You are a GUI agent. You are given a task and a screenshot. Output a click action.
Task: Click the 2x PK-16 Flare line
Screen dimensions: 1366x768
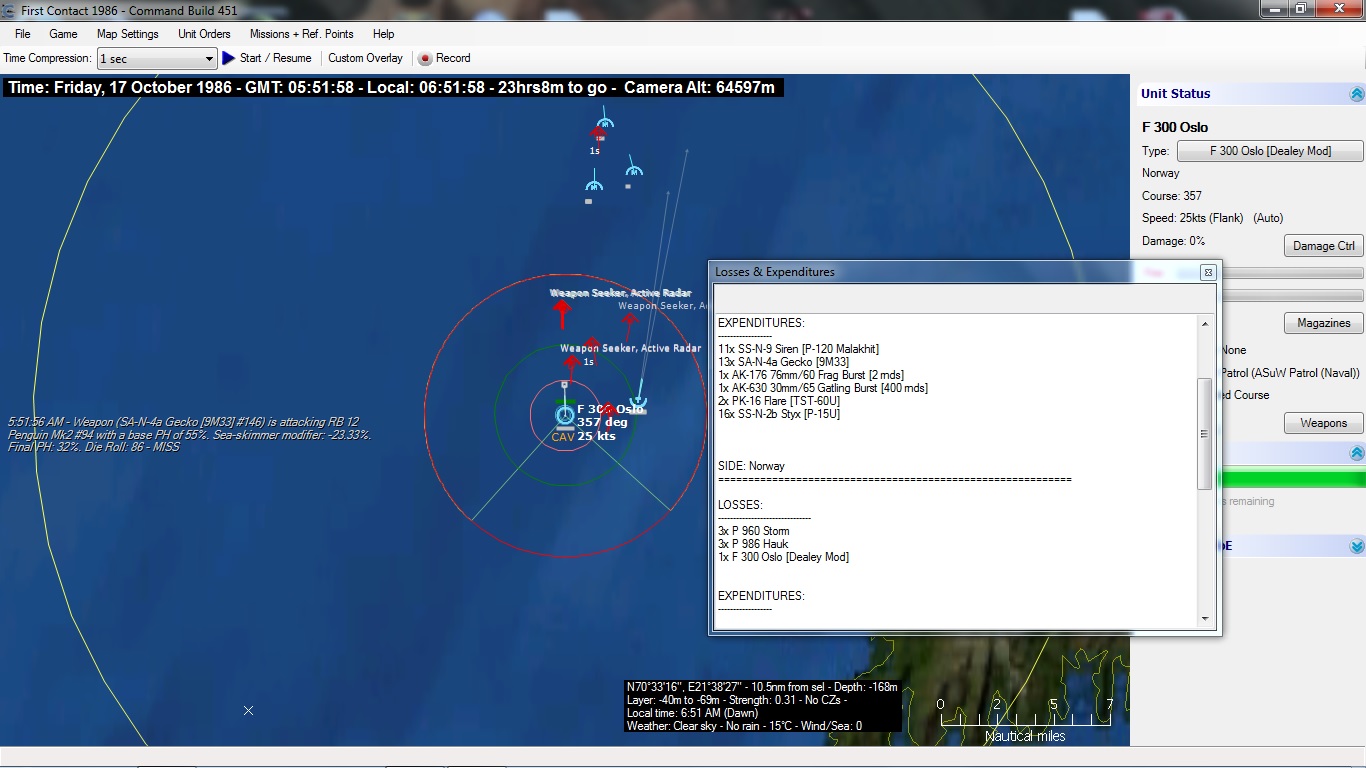[x=780, y=401]
